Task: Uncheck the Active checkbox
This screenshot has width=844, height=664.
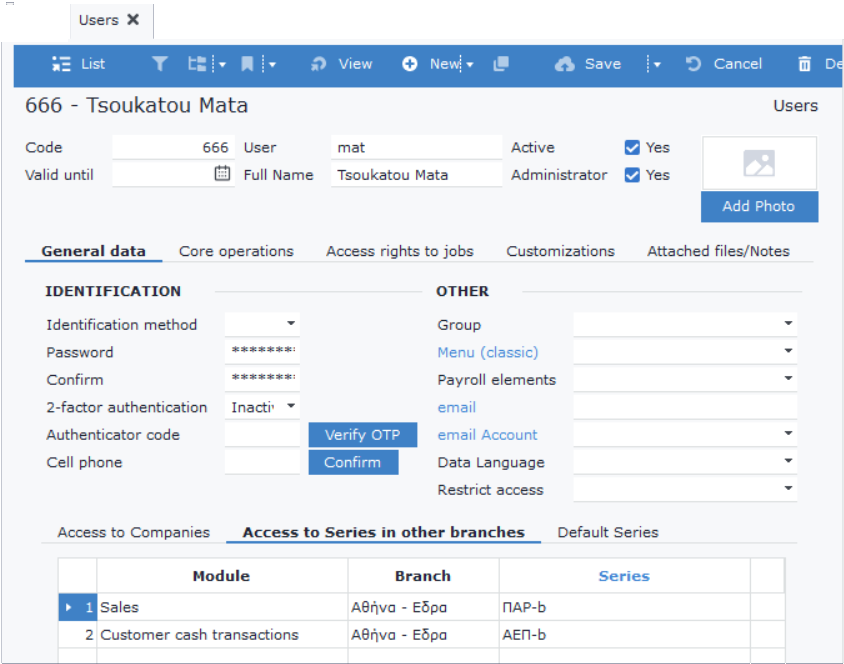Action: tap(632, 147)
